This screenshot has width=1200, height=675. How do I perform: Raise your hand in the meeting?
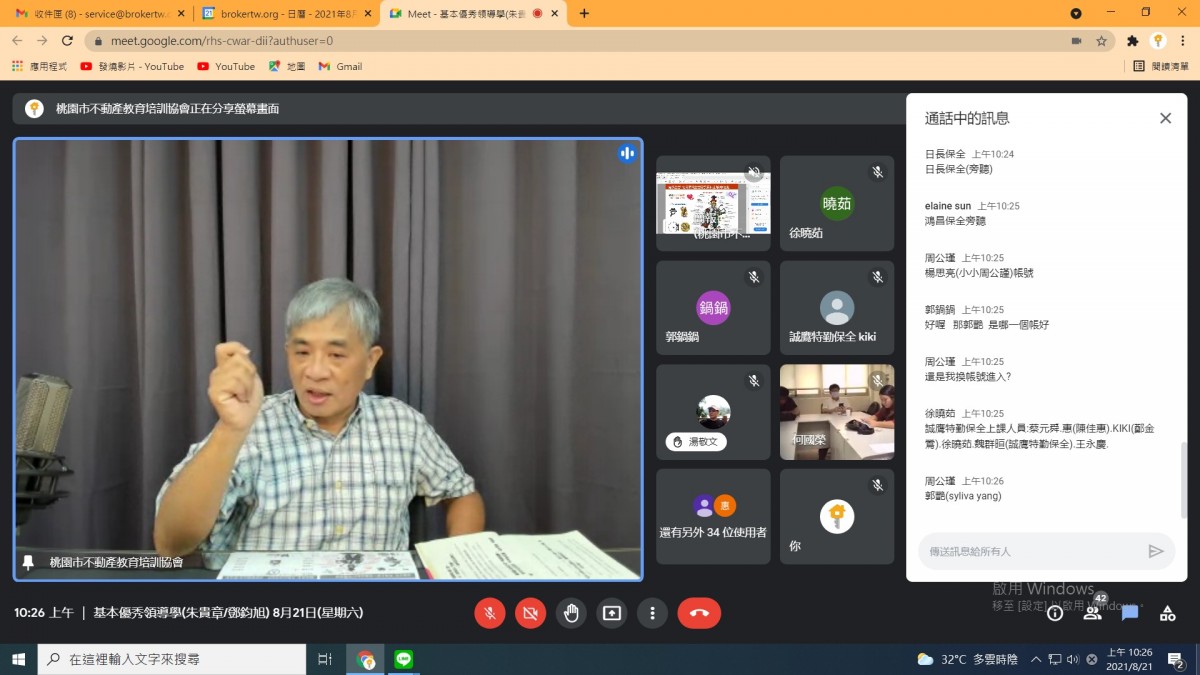click(571, 613)
